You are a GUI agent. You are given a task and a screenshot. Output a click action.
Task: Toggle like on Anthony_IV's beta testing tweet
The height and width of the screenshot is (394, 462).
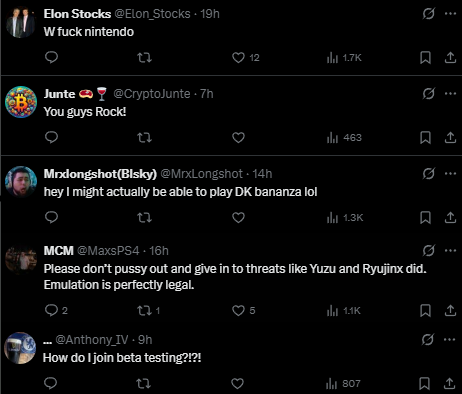237,384
